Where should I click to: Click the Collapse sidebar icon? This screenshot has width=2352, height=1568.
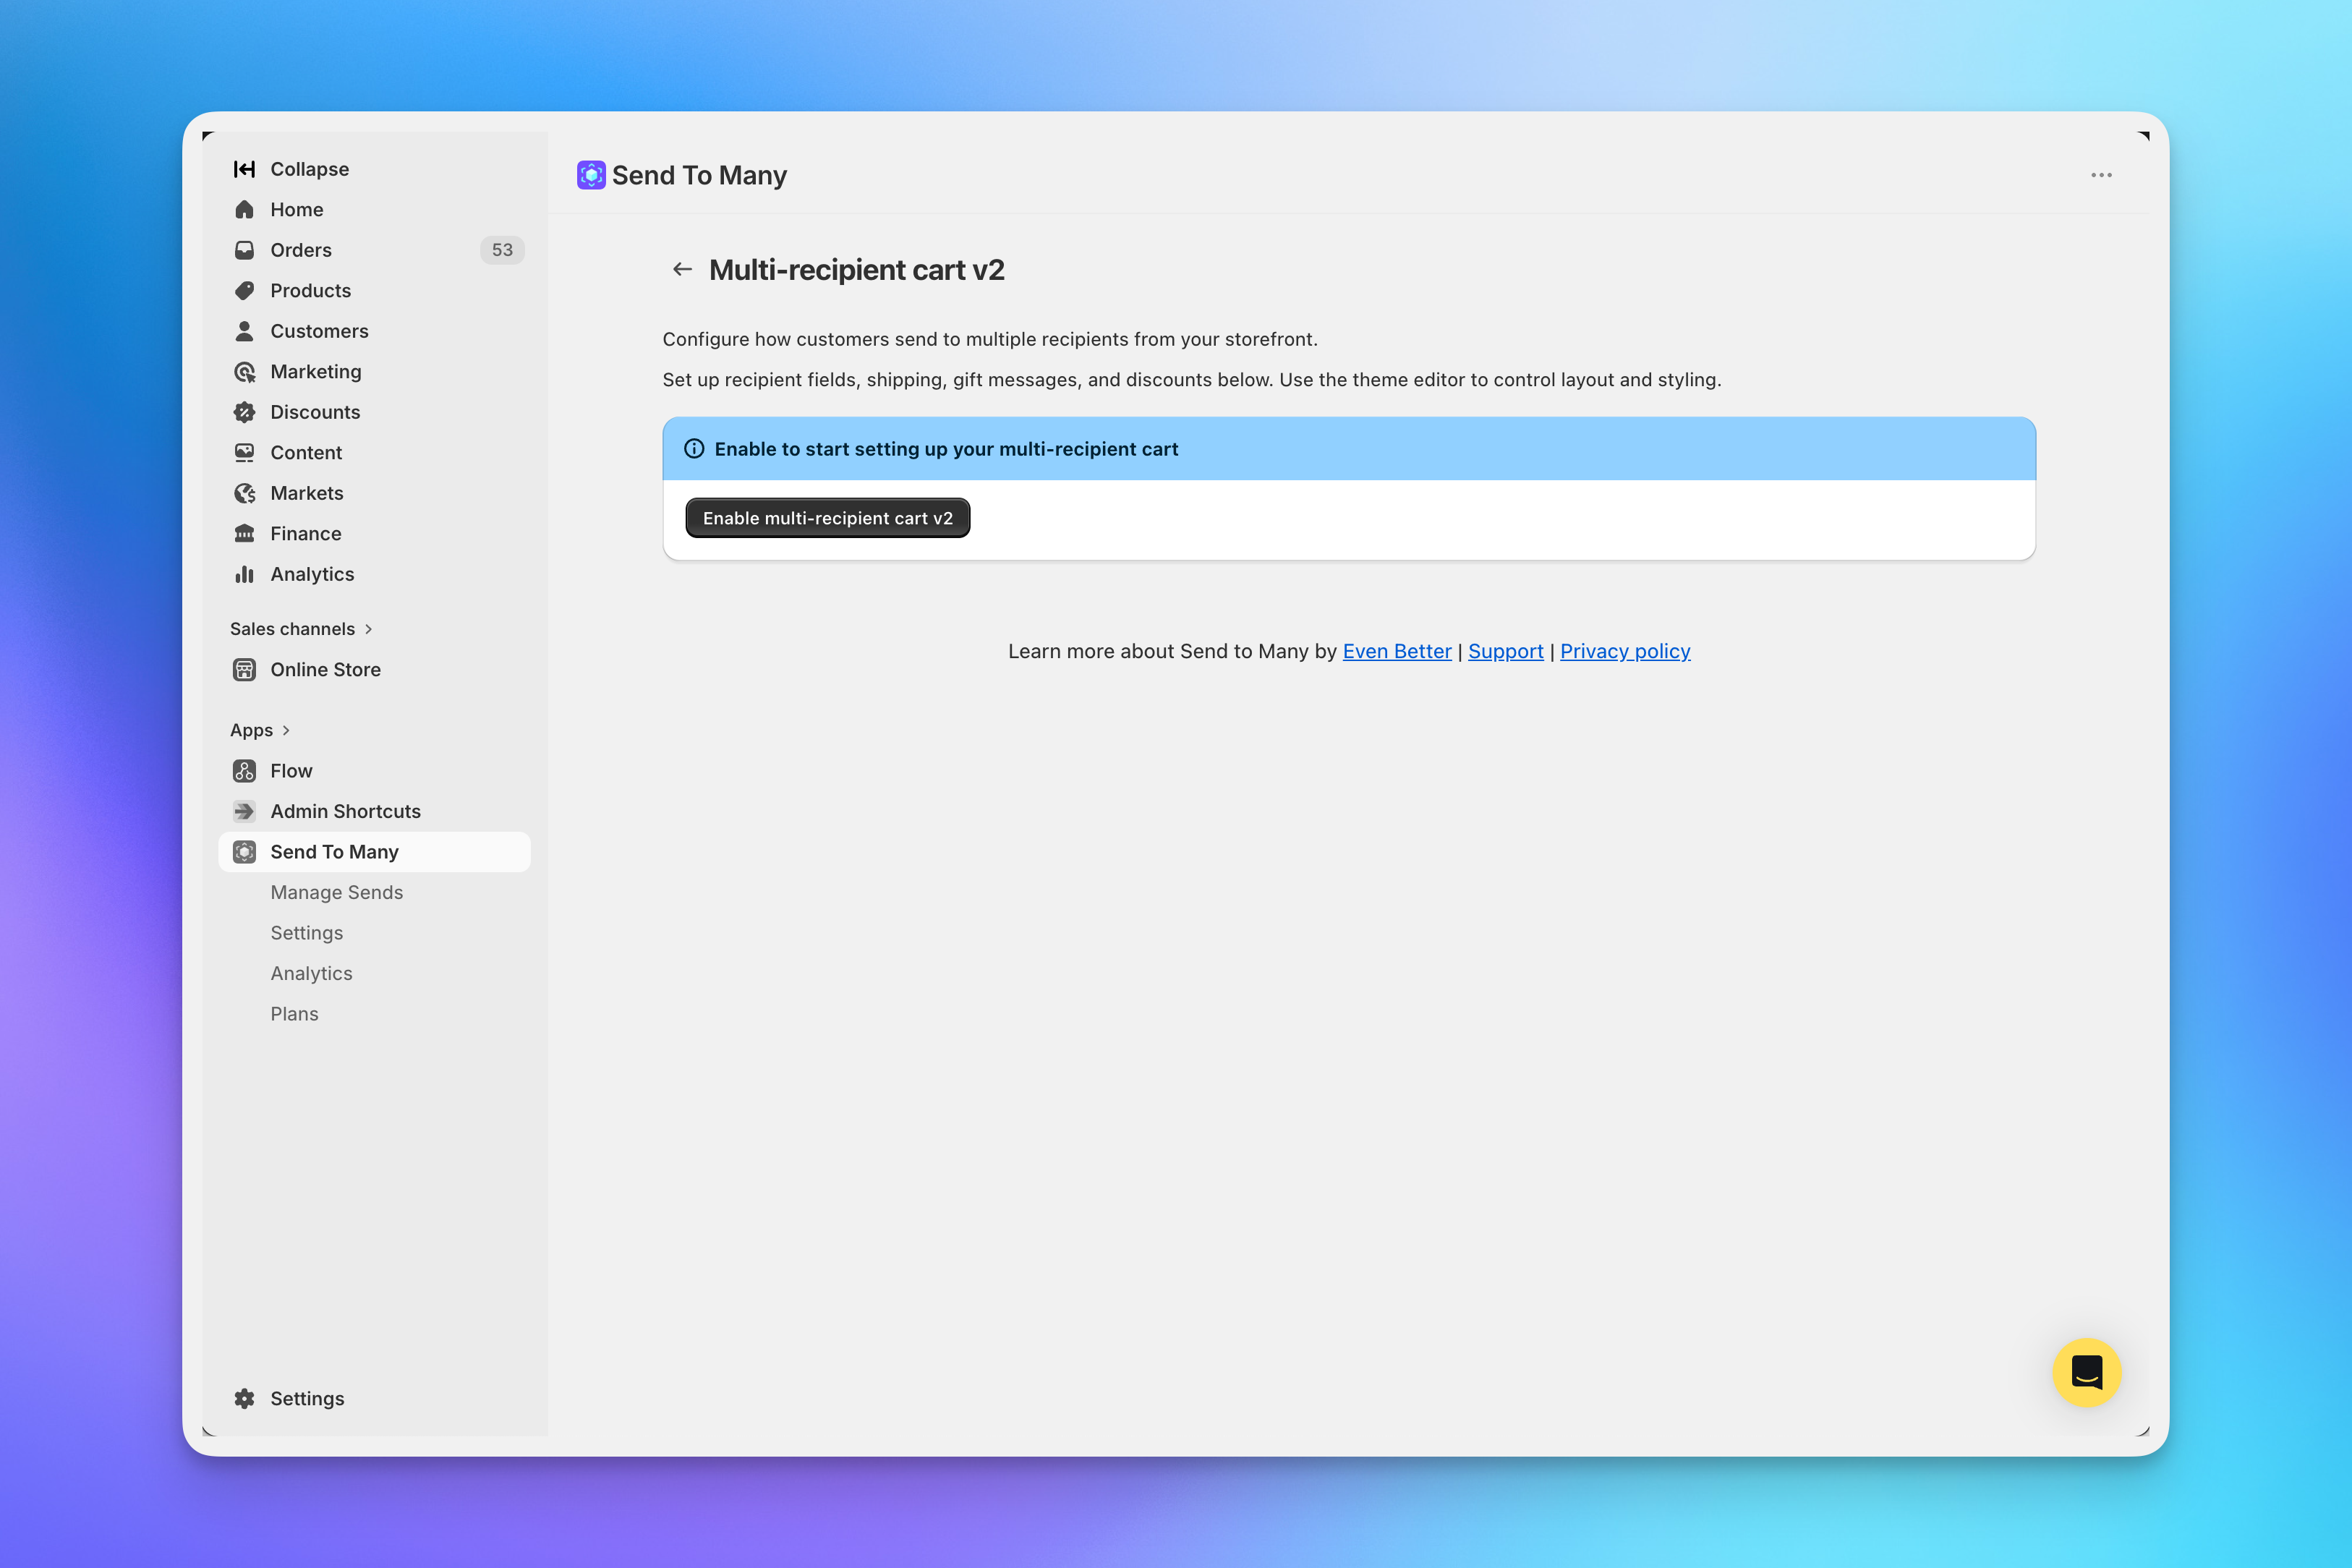point(244,169)
